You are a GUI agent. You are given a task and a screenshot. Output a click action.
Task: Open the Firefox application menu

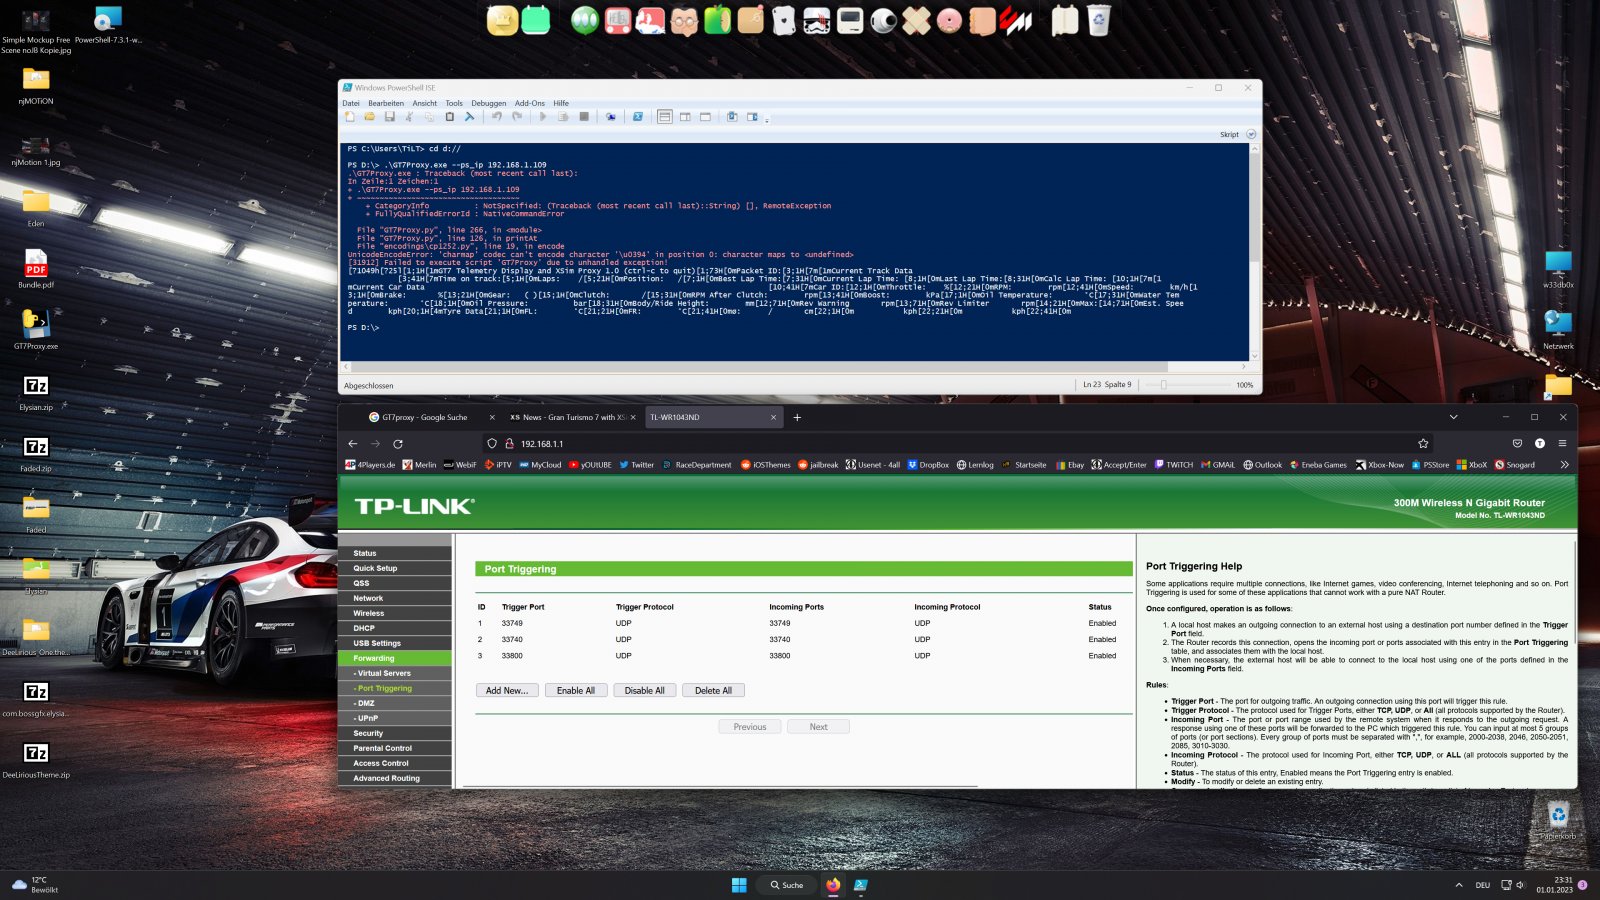click(1562, 444)
